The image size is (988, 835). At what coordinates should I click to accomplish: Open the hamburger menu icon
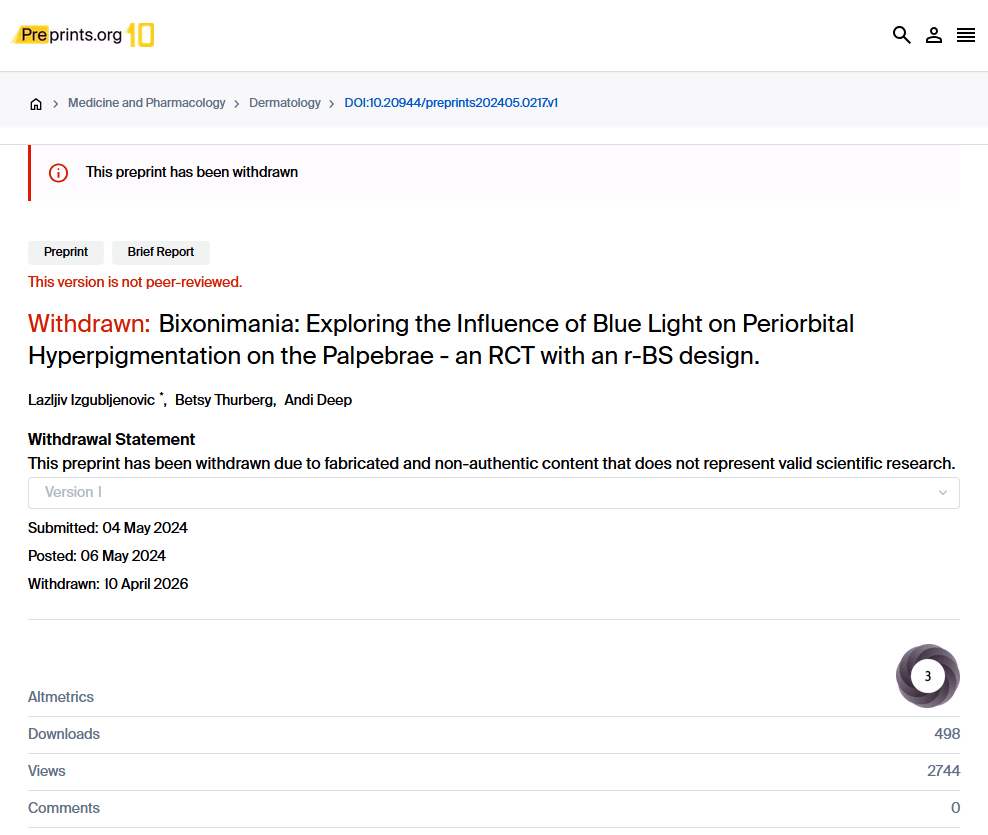coord(965,36)
